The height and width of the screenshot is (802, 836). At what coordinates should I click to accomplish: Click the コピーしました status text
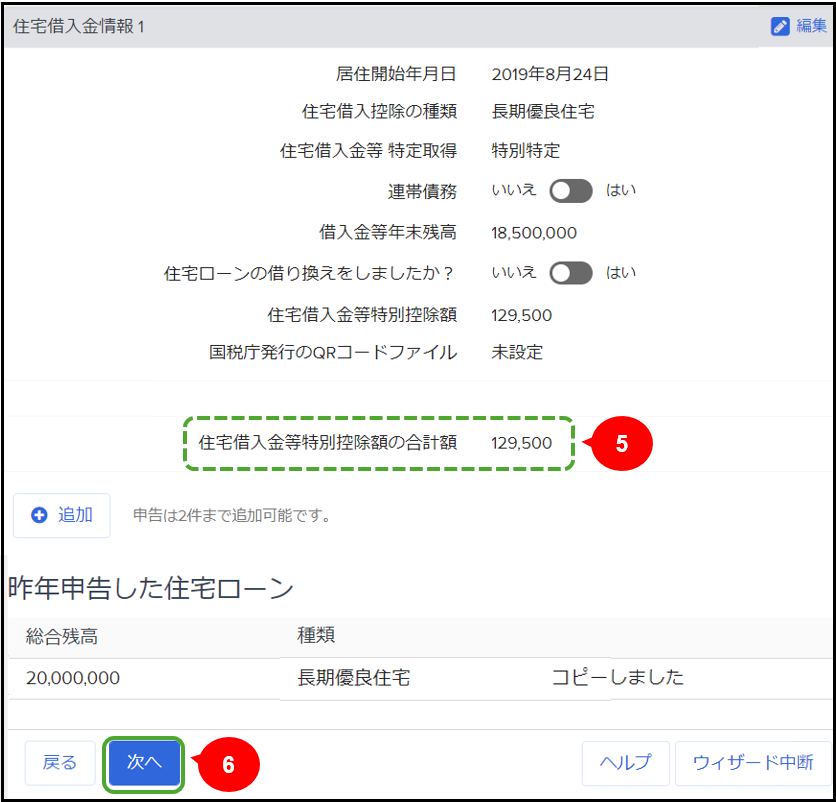tap(618, 678)
